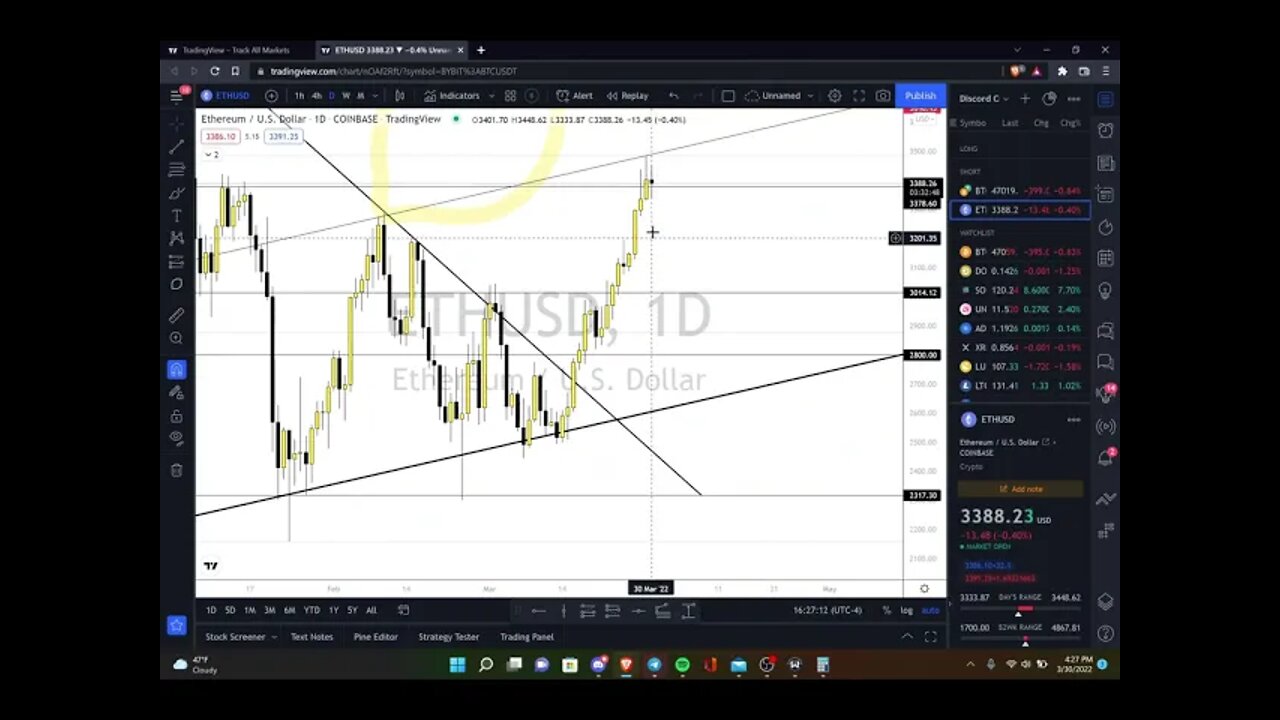Screen dimensions: 1280x720
Task: Open the ideas lightbulb sidebar icon
Action: click(1105, 291)
